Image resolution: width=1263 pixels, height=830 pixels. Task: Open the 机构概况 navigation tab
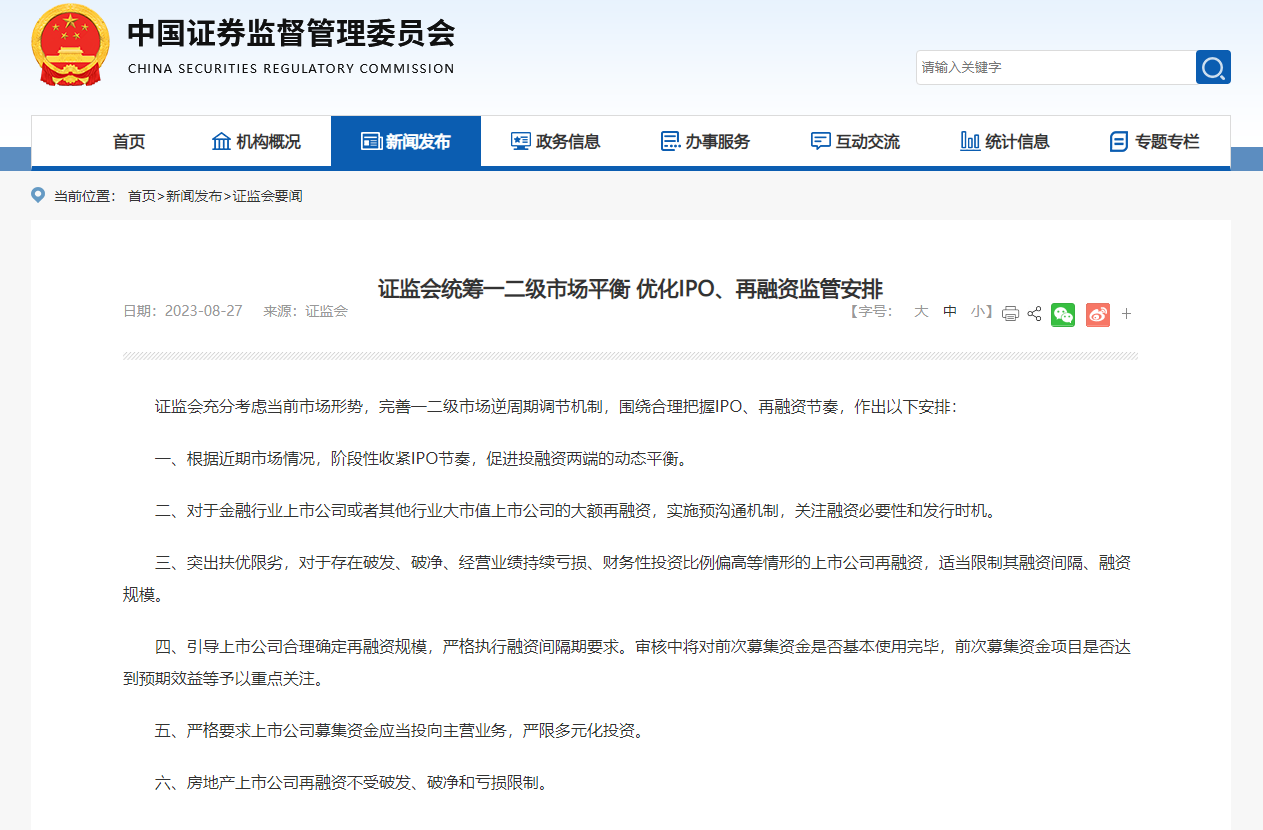pos(256,141)
